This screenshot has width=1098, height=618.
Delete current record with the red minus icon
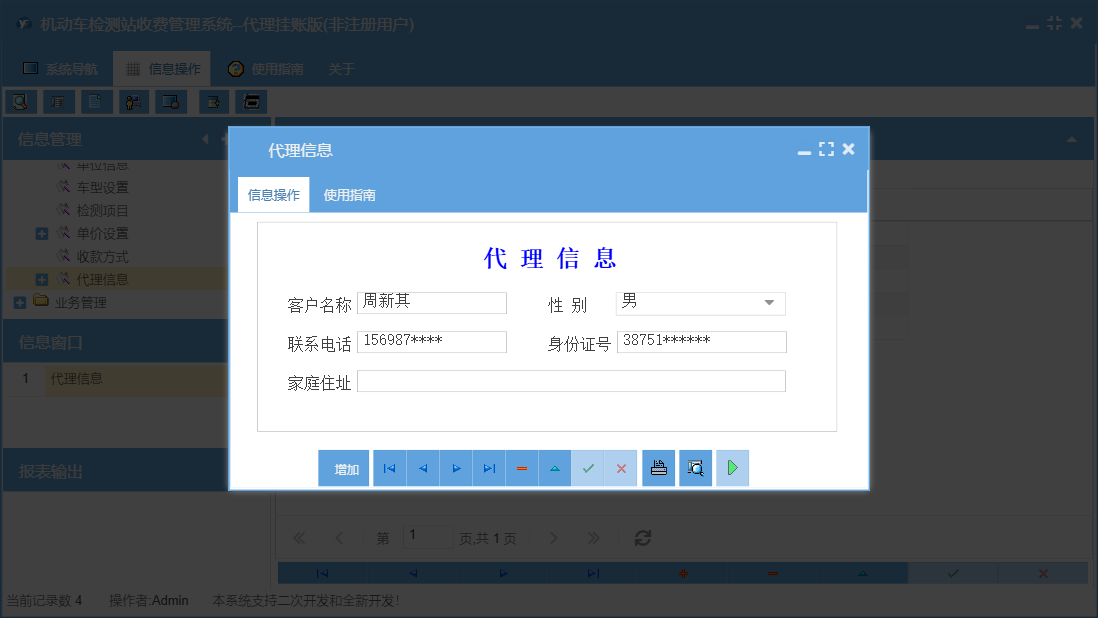(x=521, y=468)
